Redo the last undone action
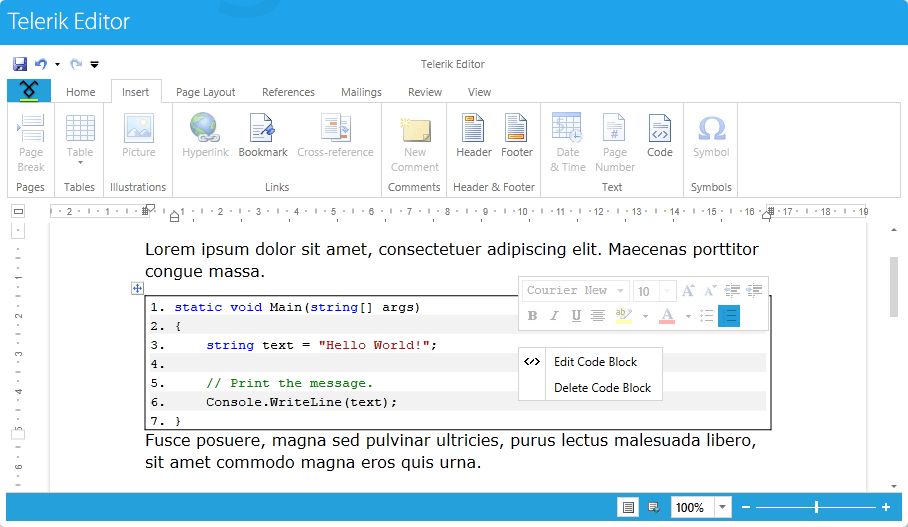Screen dimensions: 908x527 coord(76,64)
